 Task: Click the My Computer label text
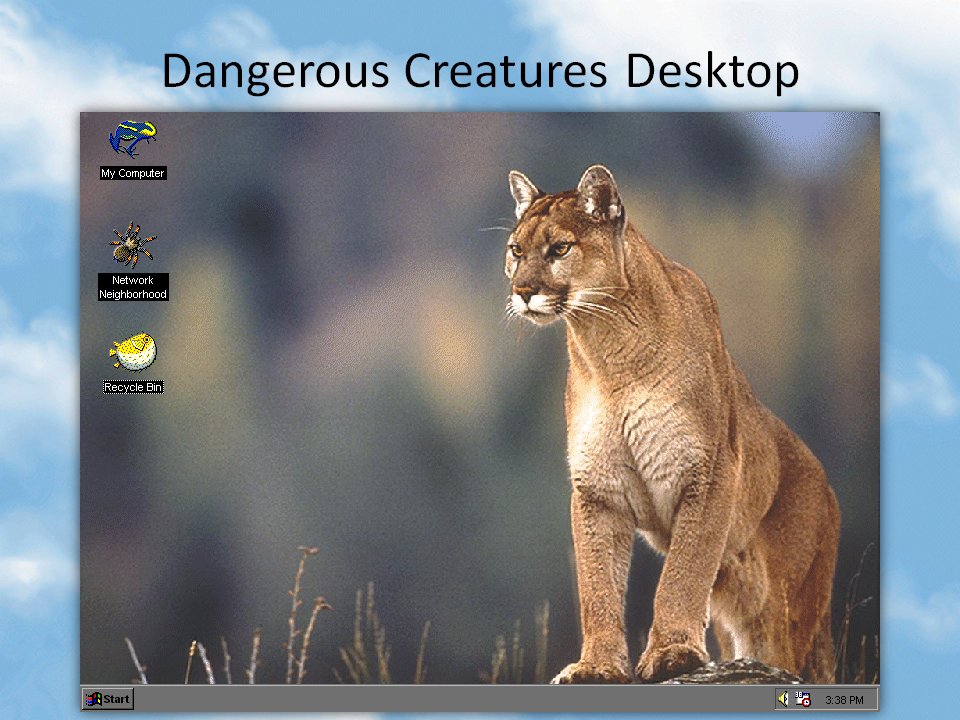click(x=133, y=173)
